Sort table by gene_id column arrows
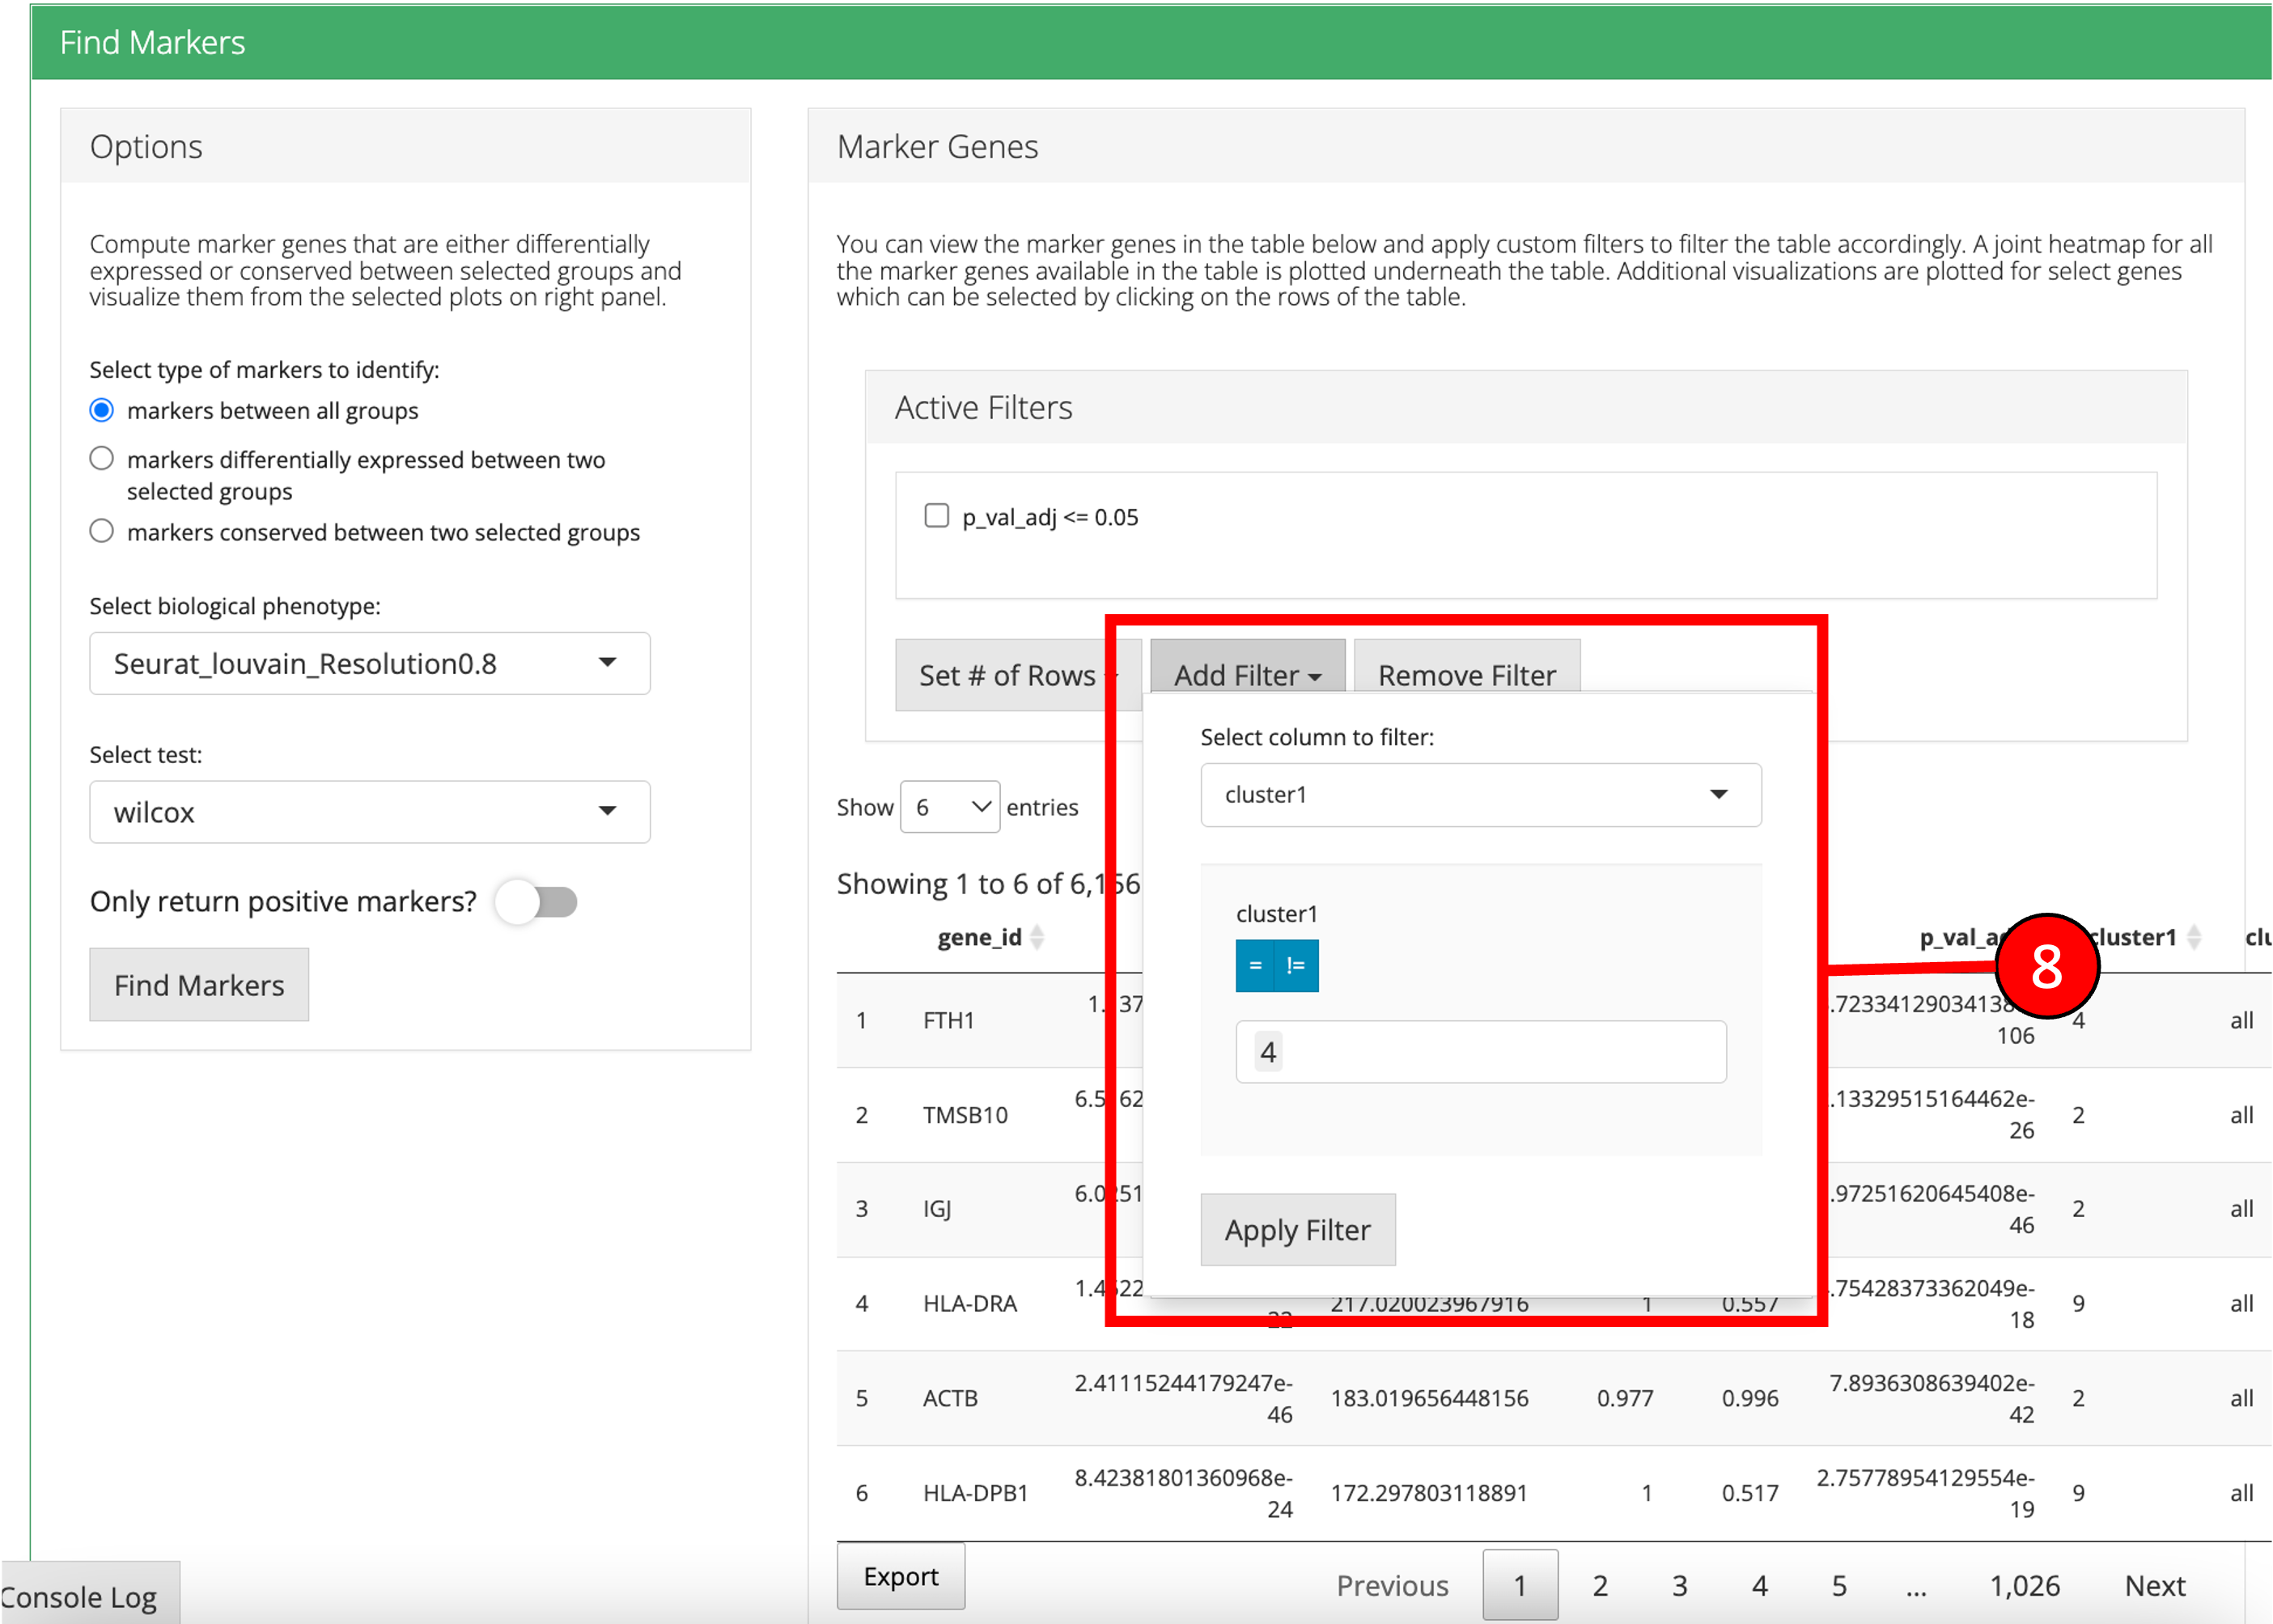Screen dimensions: 2273x1624 point(1037,937)
